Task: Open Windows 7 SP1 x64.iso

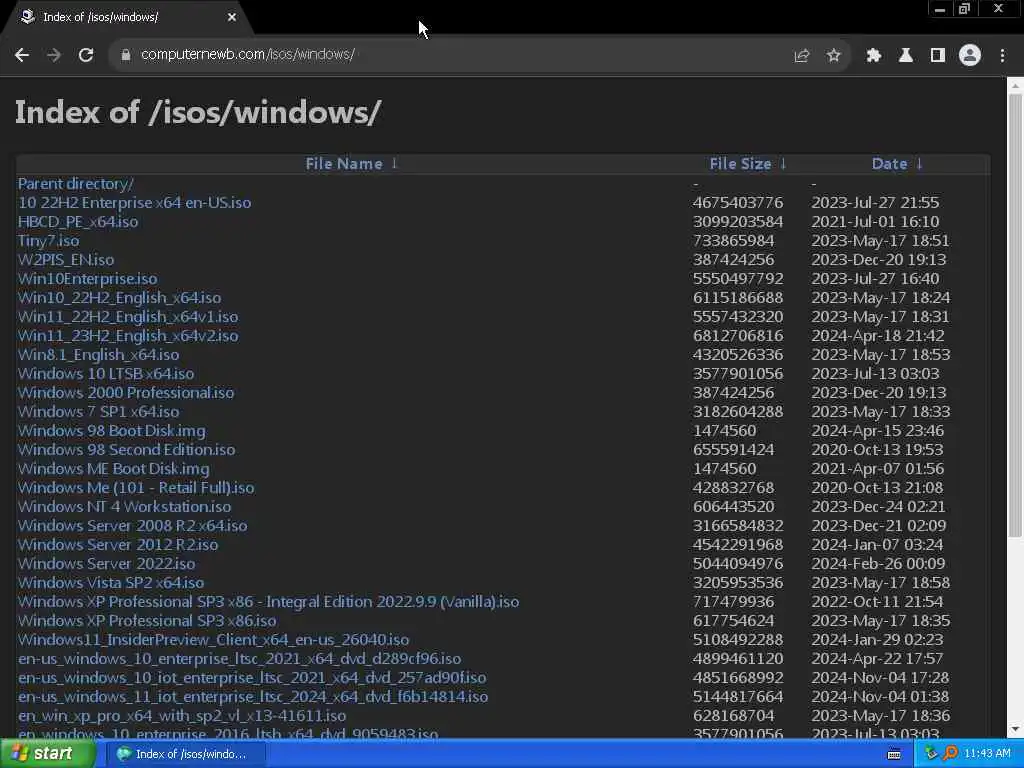Action: tap(99, 411)
